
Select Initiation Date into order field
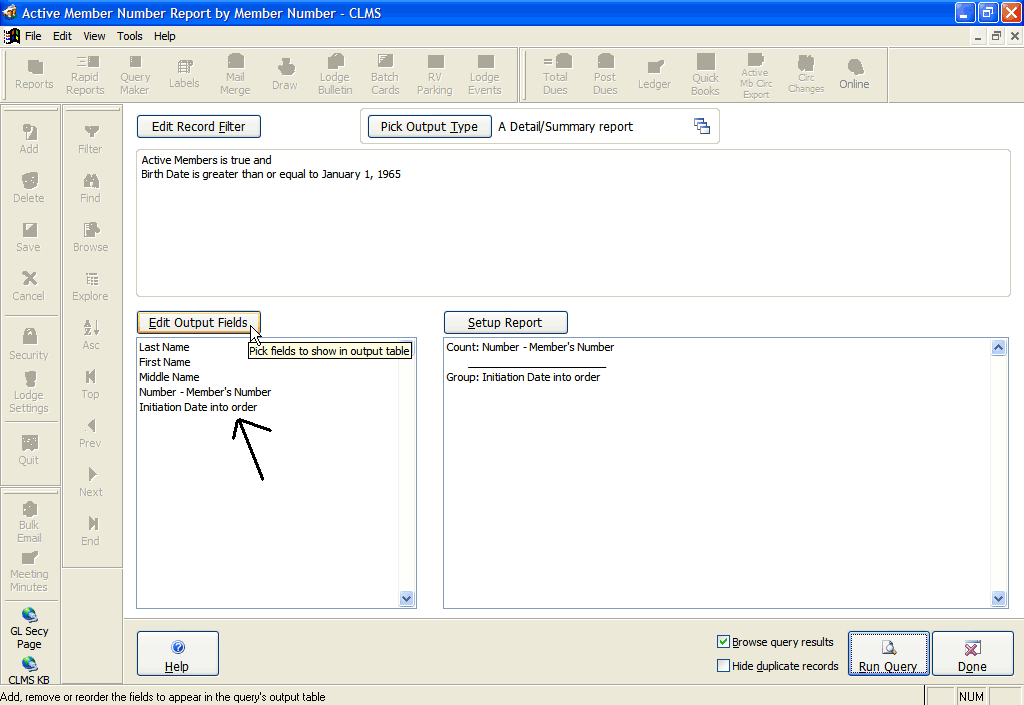click(198, 407)
